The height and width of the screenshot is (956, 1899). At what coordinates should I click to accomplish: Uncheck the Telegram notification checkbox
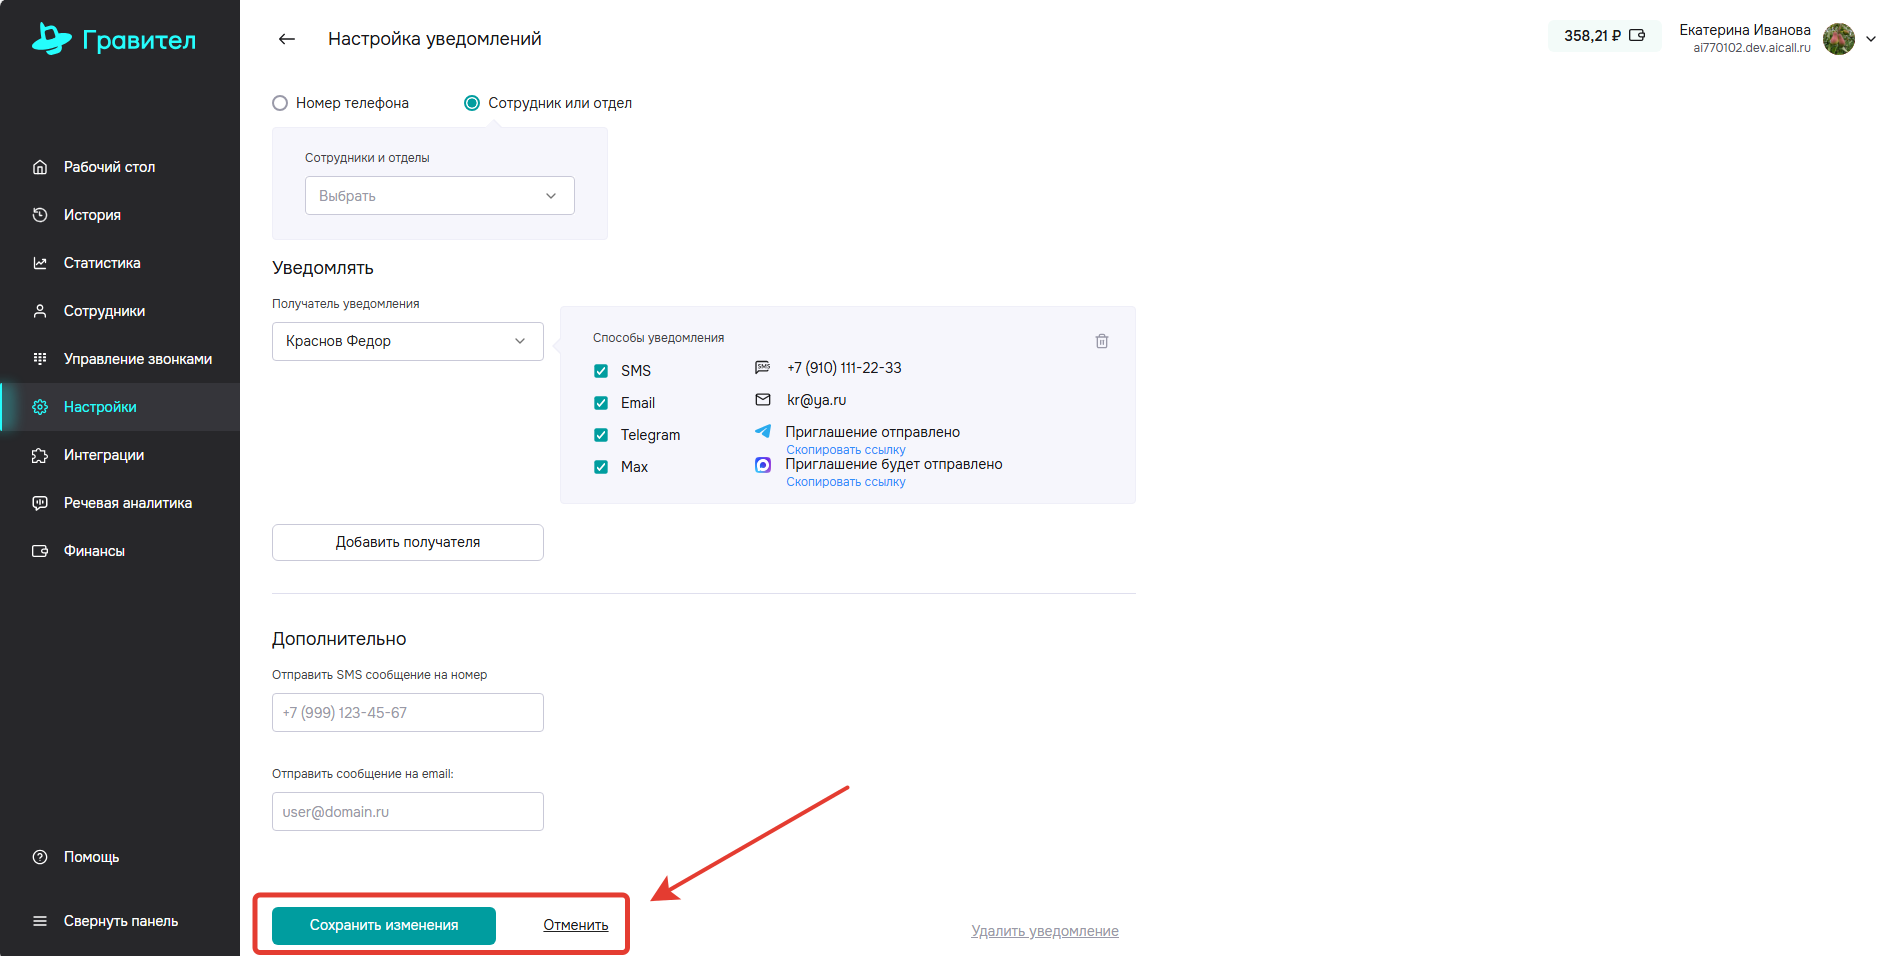click(601, 435)
